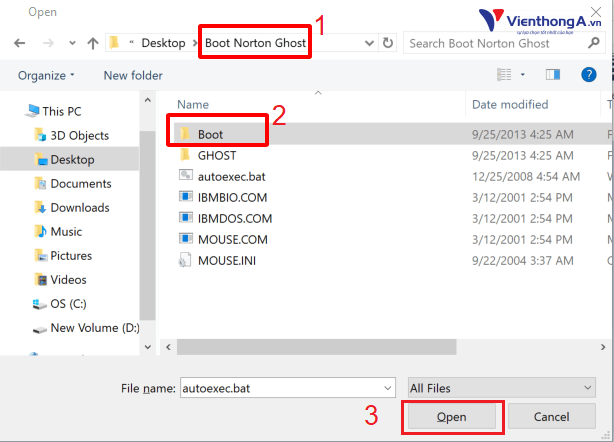Click navigation pane scroll up arrow
This screenshot has width=614, height=442.
click(x=148, y=100)
